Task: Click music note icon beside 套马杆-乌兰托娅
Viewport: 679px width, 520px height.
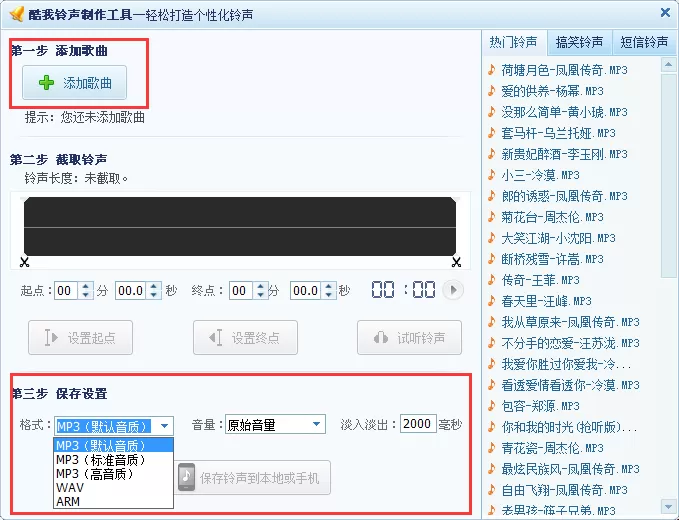Action: pyautogui.click(x=491, y=133)
